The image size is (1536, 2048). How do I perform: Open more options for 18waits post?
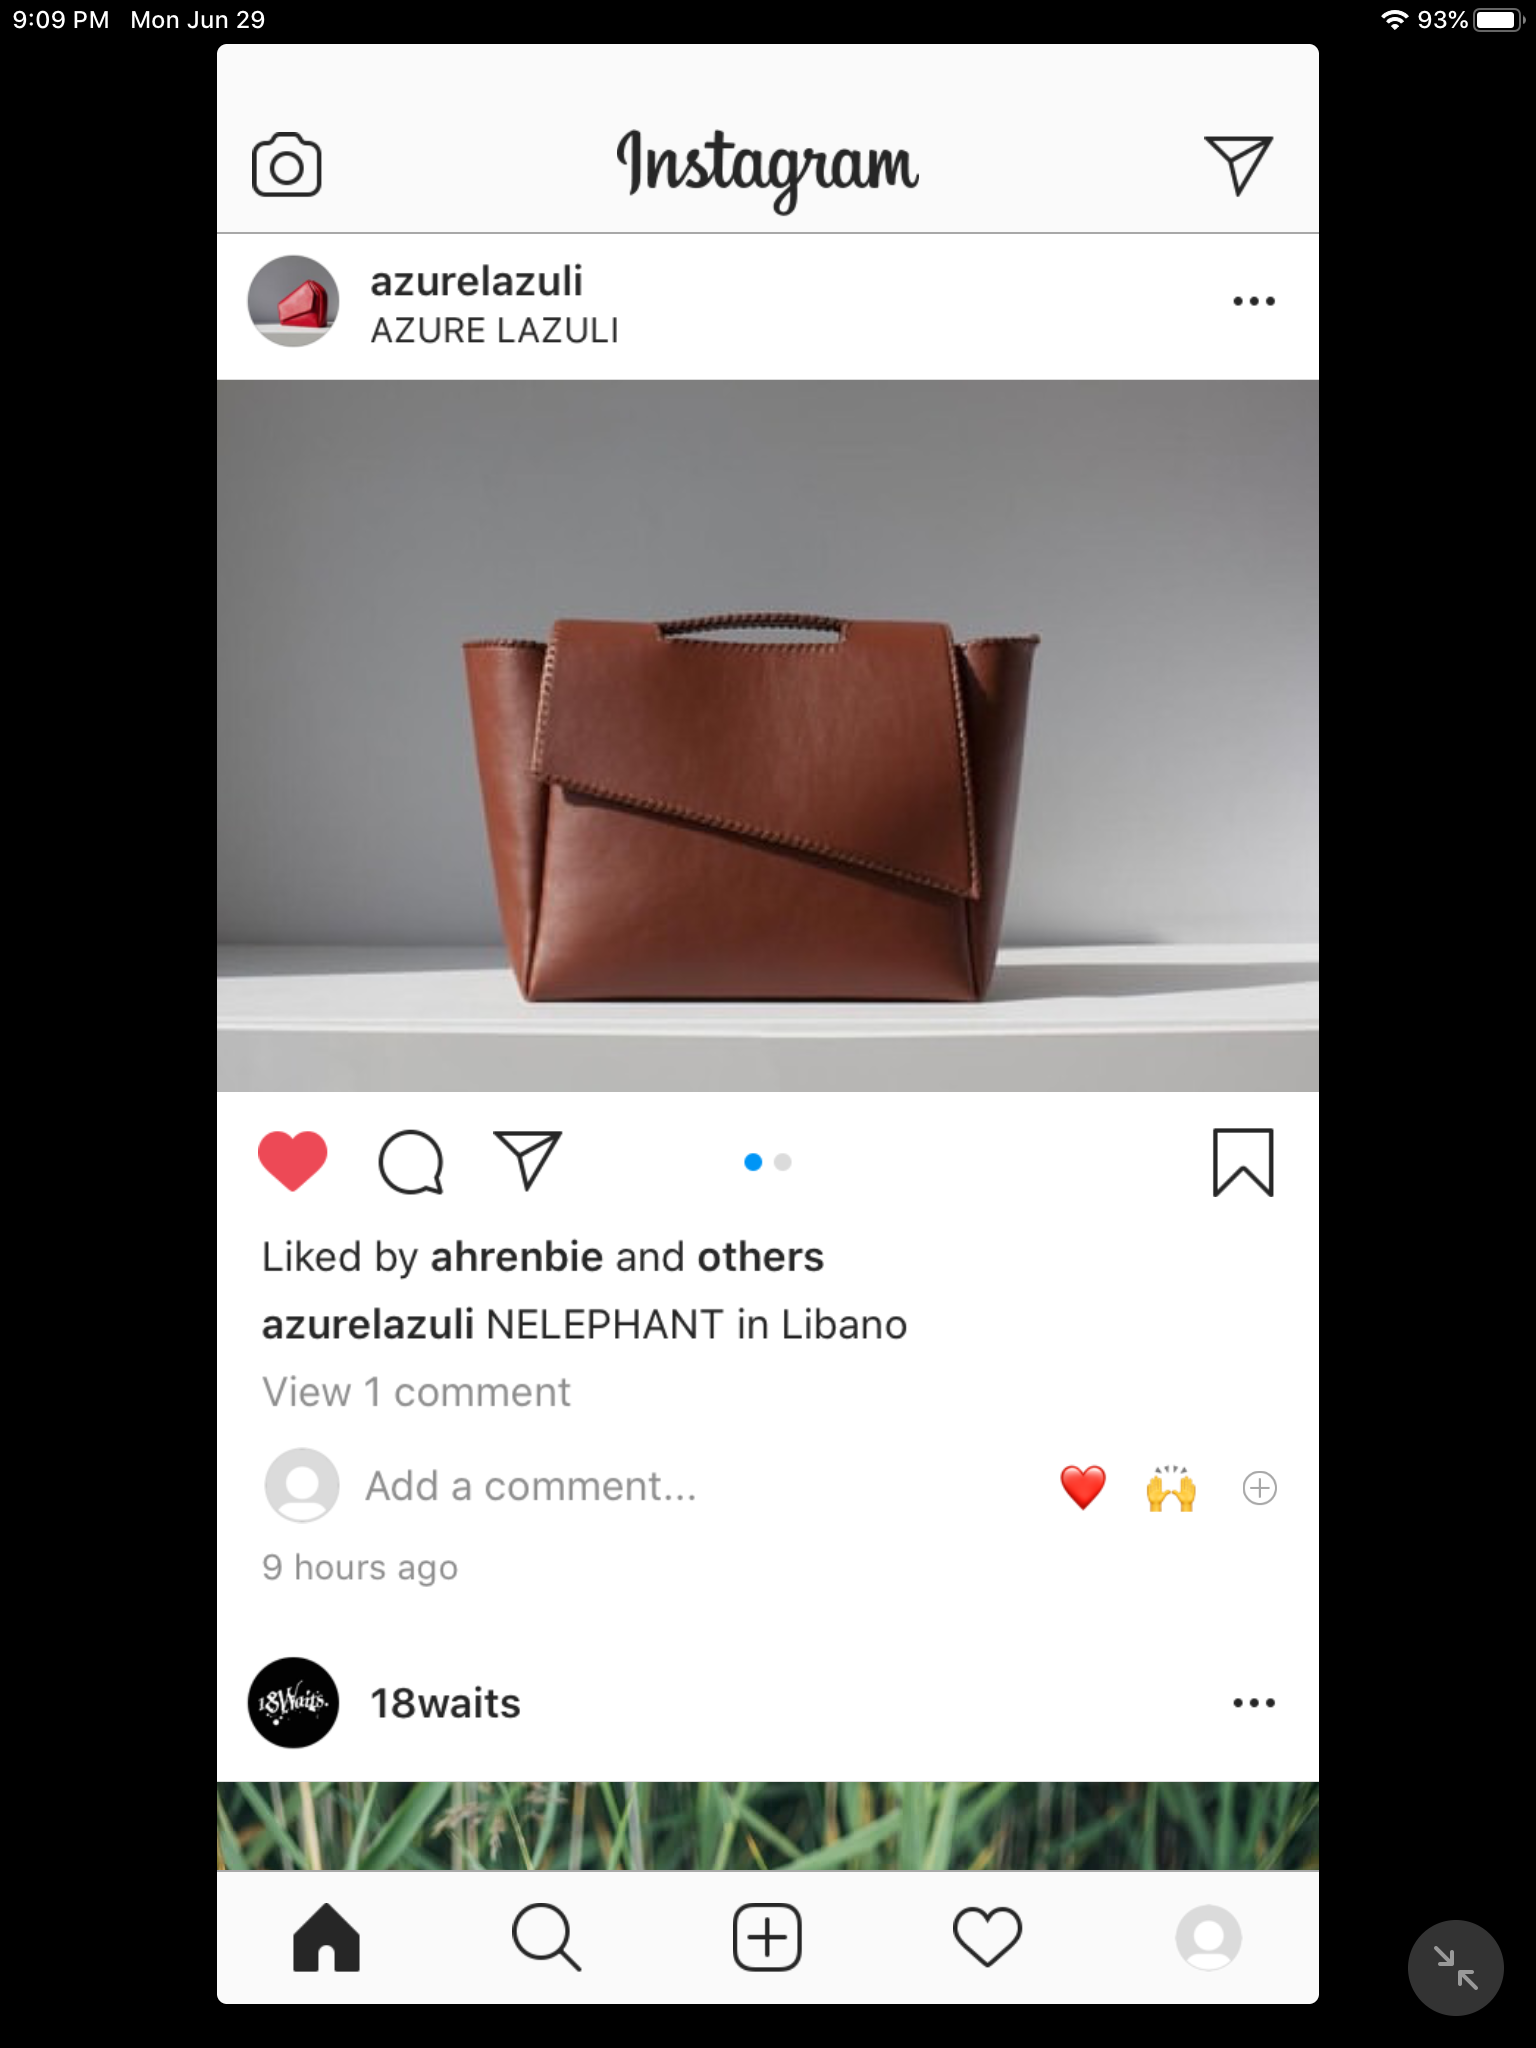click(1254, 1703)
